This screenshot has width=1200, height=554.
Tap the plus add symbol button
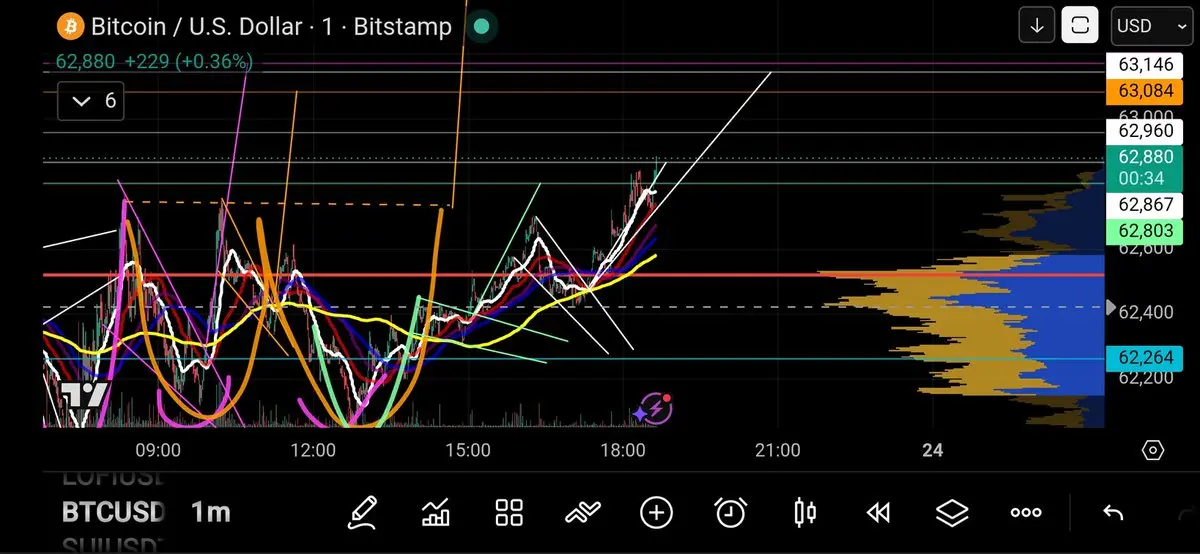tap(656, 513)
